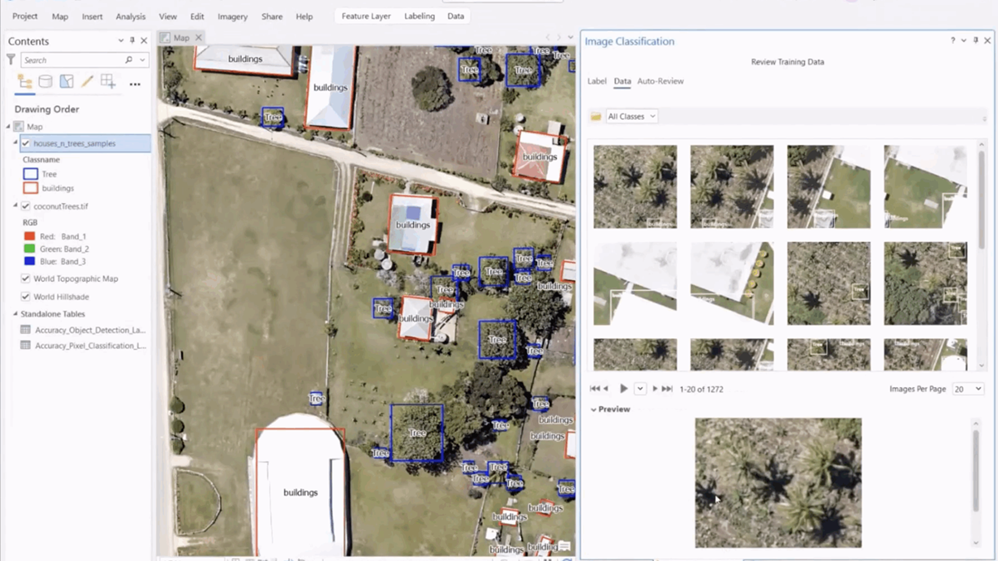Select List By Data Source icon
Image resolution: width=998 pixels, height=561 pixels.
45,82
